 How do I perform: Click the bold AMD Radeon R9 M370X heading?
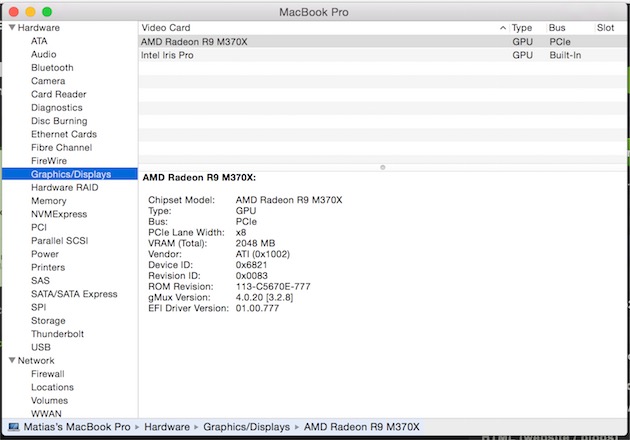coord(199,178)
